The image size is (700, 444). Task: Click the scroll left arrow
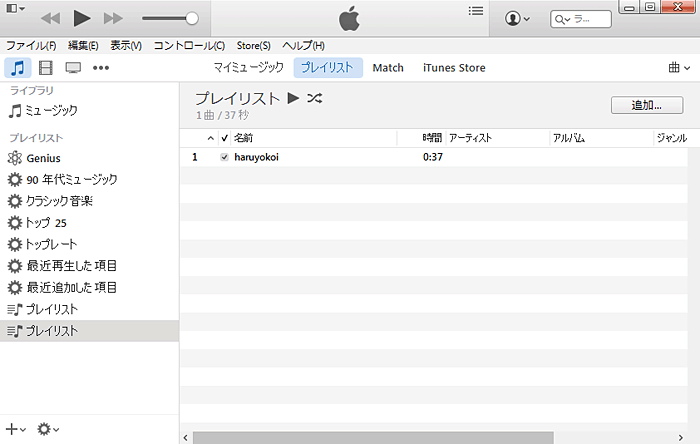[186, 438]
